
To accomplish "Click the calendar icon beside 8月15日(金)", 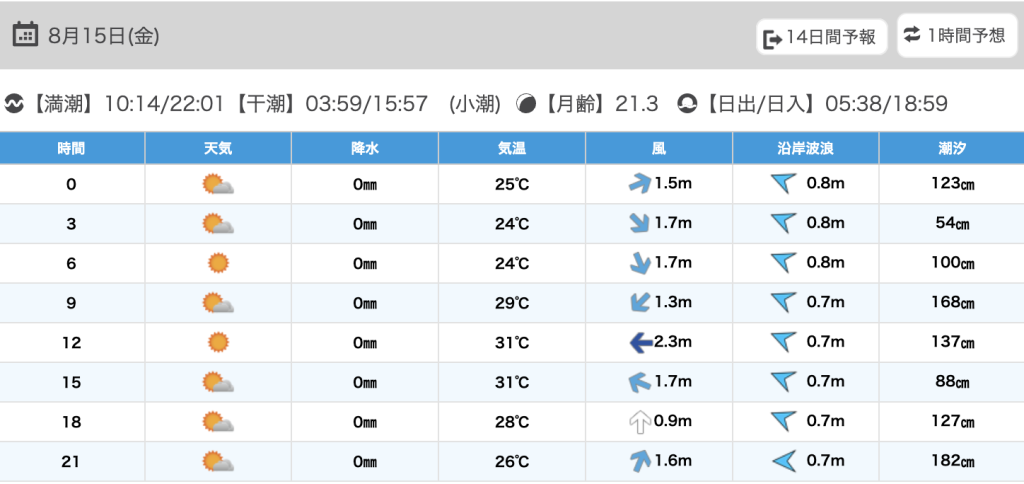I will [26, 35].
